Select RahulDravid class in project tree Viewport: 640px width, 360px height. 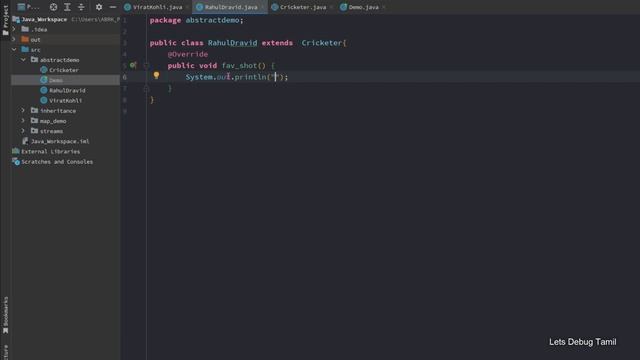click(65, 90)
